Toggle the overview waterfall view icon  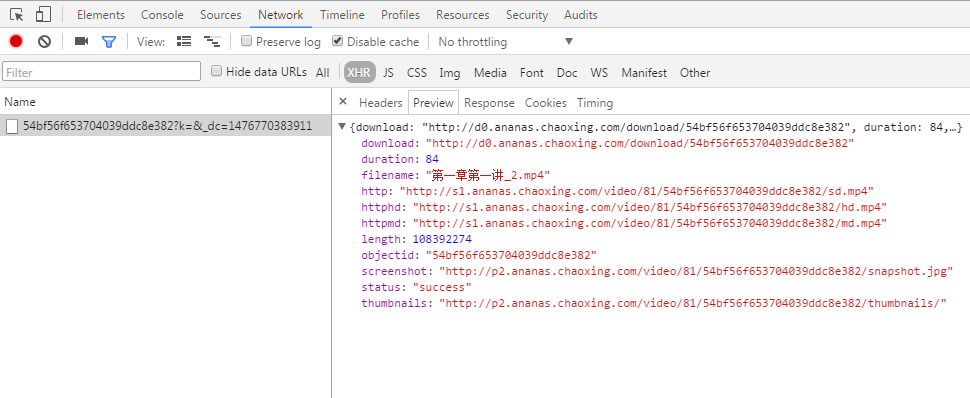212,41
